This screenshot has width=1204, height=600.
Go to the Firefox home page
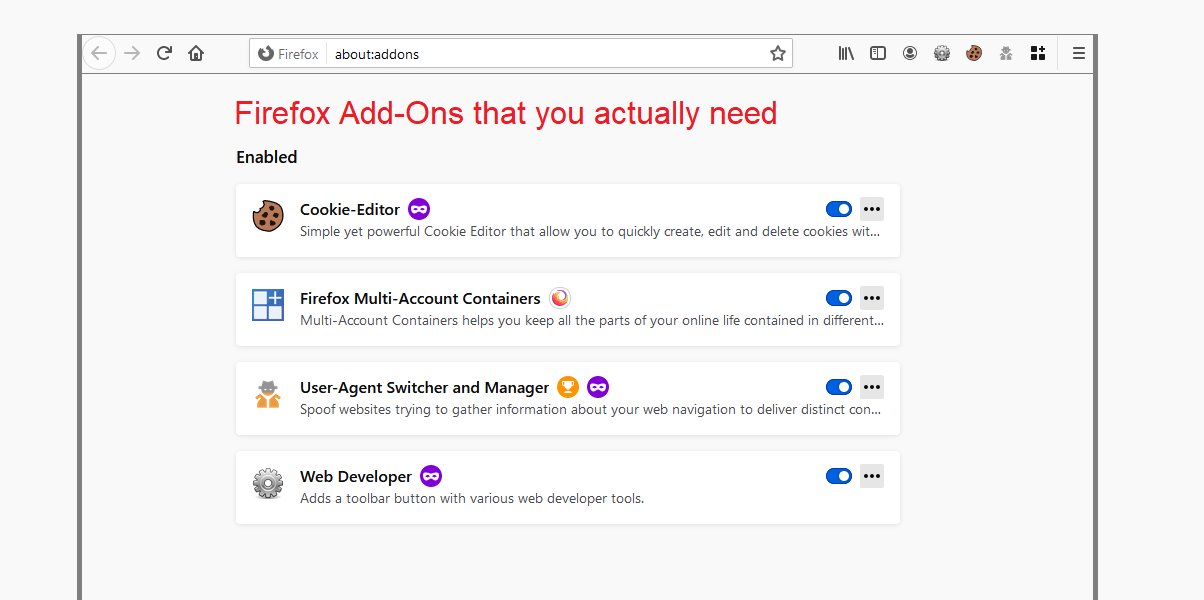coord(196,54)
